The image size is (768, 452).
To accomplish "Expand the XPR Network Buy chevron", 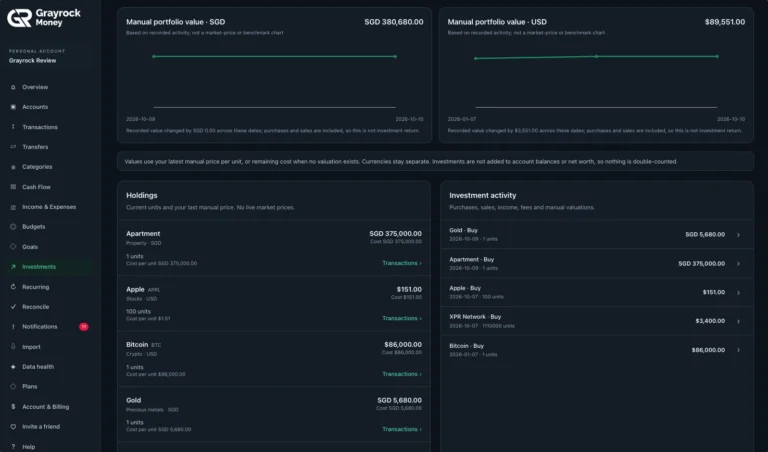I will click(x=738, y=321).
